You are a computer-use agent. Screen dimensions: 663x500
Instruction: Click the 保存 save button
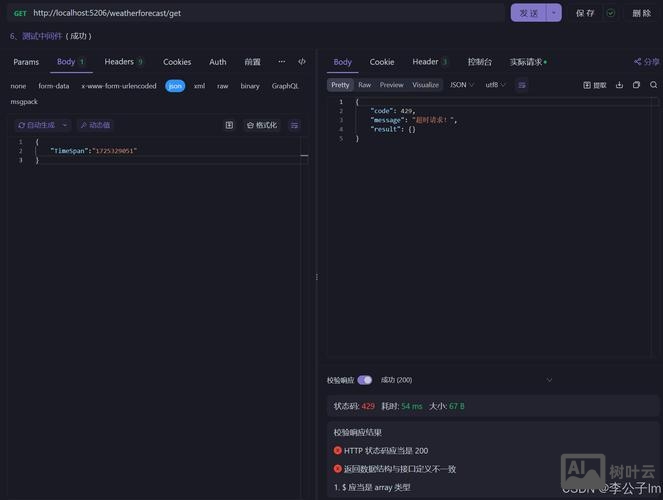coord(585,13)
